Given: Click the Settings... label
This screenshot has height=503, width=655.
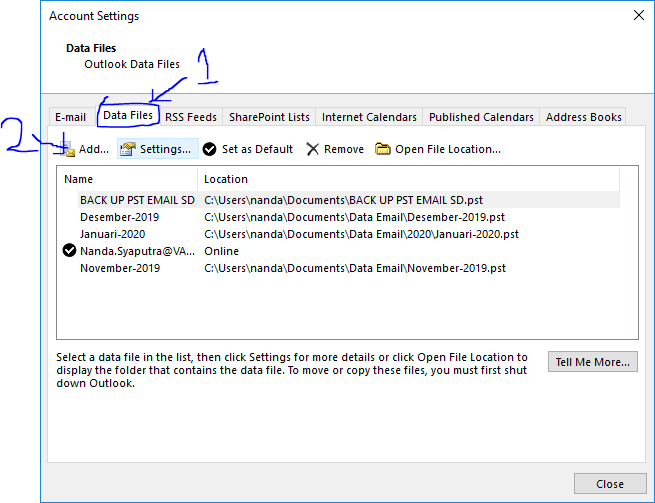Looking at the screenshot, I should point(165,149).
